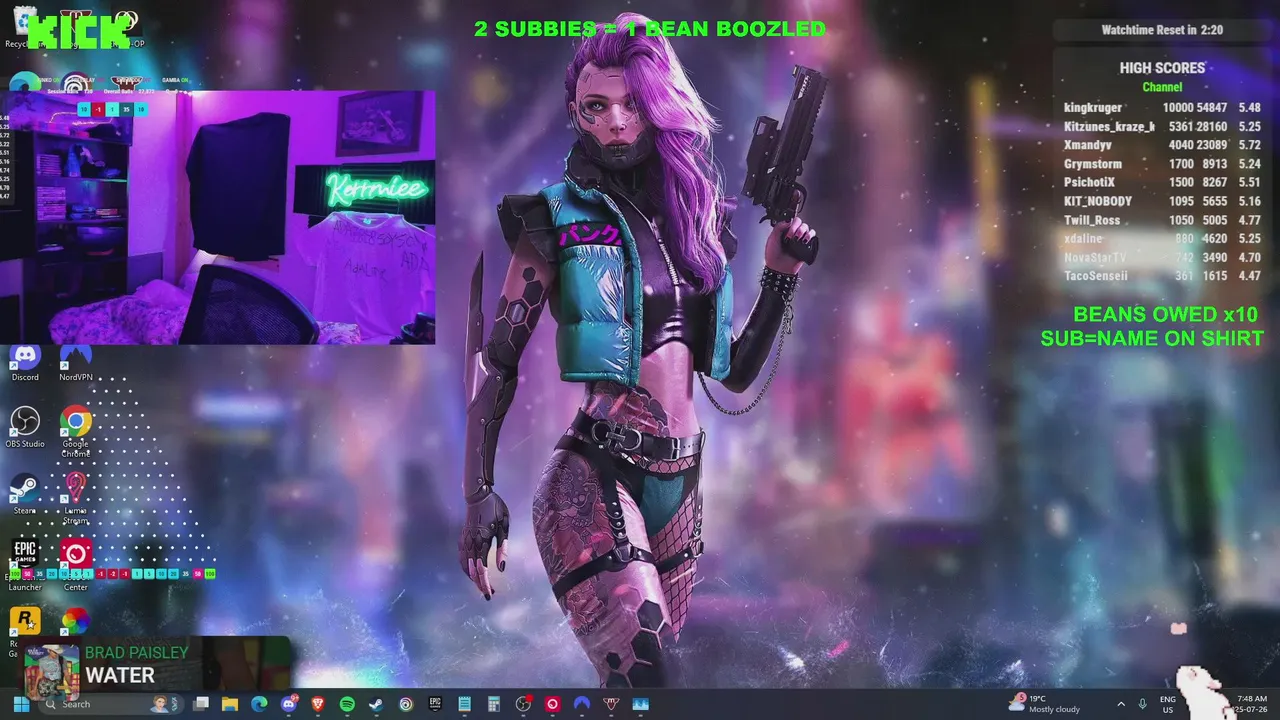The height and width of the screenshot is (720, 1280).
Task: Select the Google Chrome desktop shortcut
Action: [76, 432]
